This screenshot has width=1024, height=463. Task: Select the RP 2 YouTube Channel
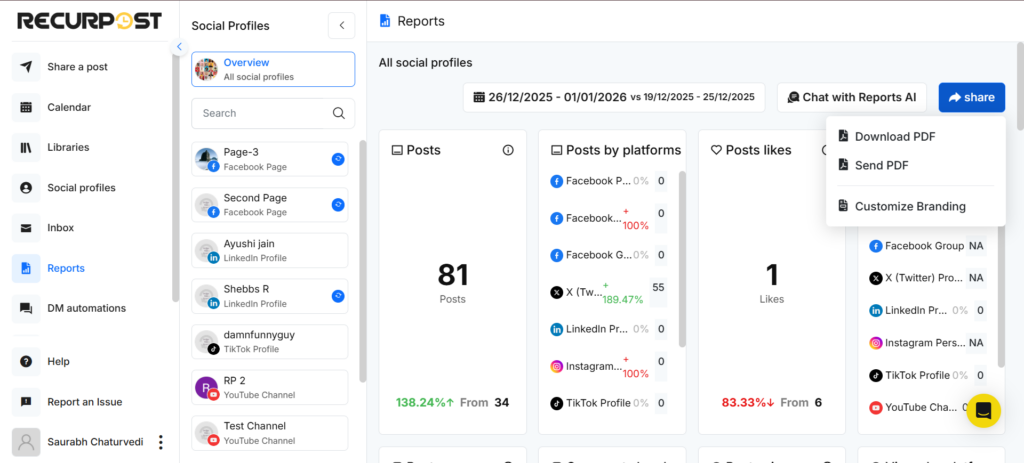pyautogui.click(x=270, y=387)
